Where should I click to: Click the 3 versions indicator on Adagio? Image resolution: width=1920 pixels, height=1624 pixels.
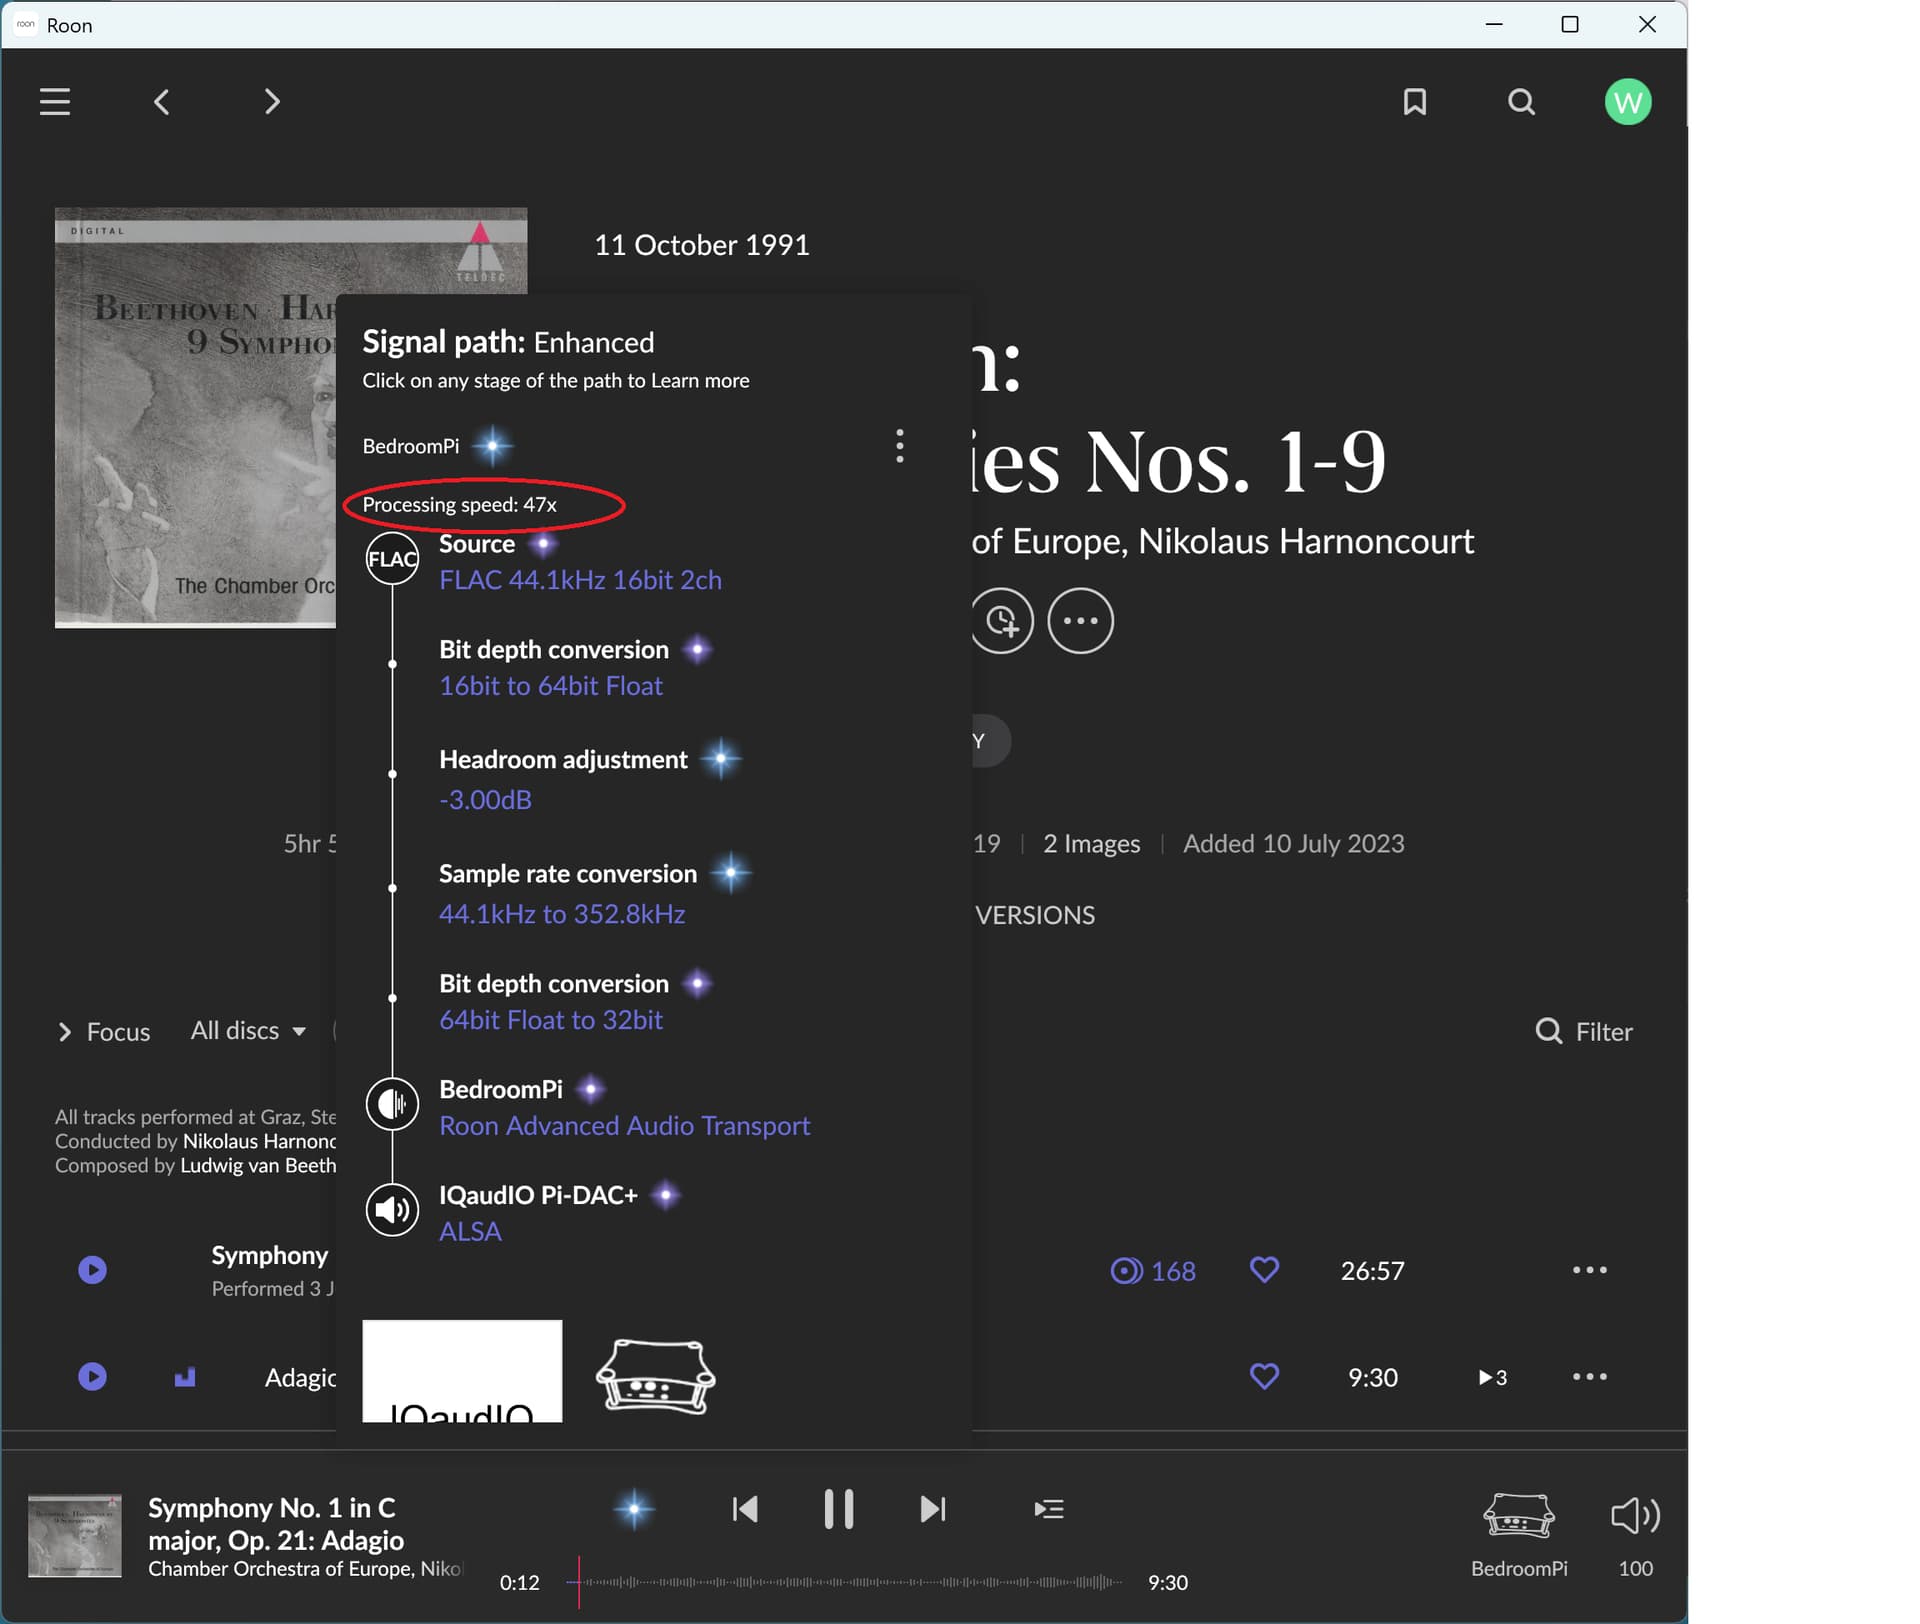(x=1492, y=1377)
